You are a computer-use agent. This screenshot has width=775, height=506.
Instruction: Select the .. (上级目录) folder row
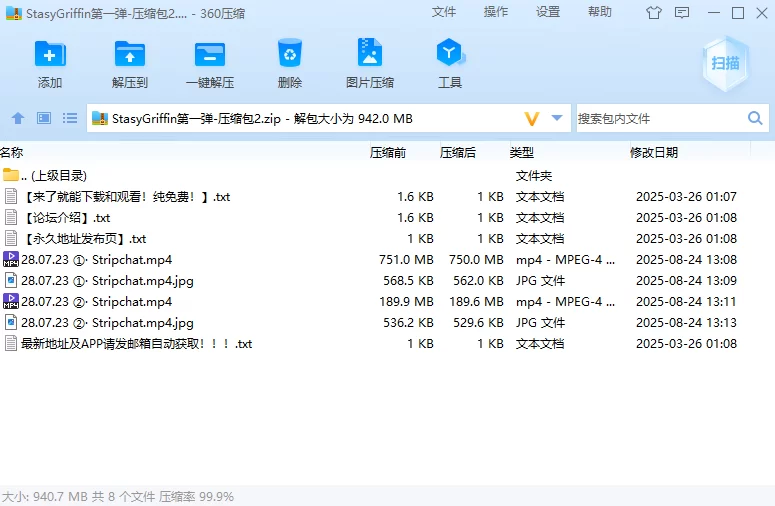coord(388,175)
